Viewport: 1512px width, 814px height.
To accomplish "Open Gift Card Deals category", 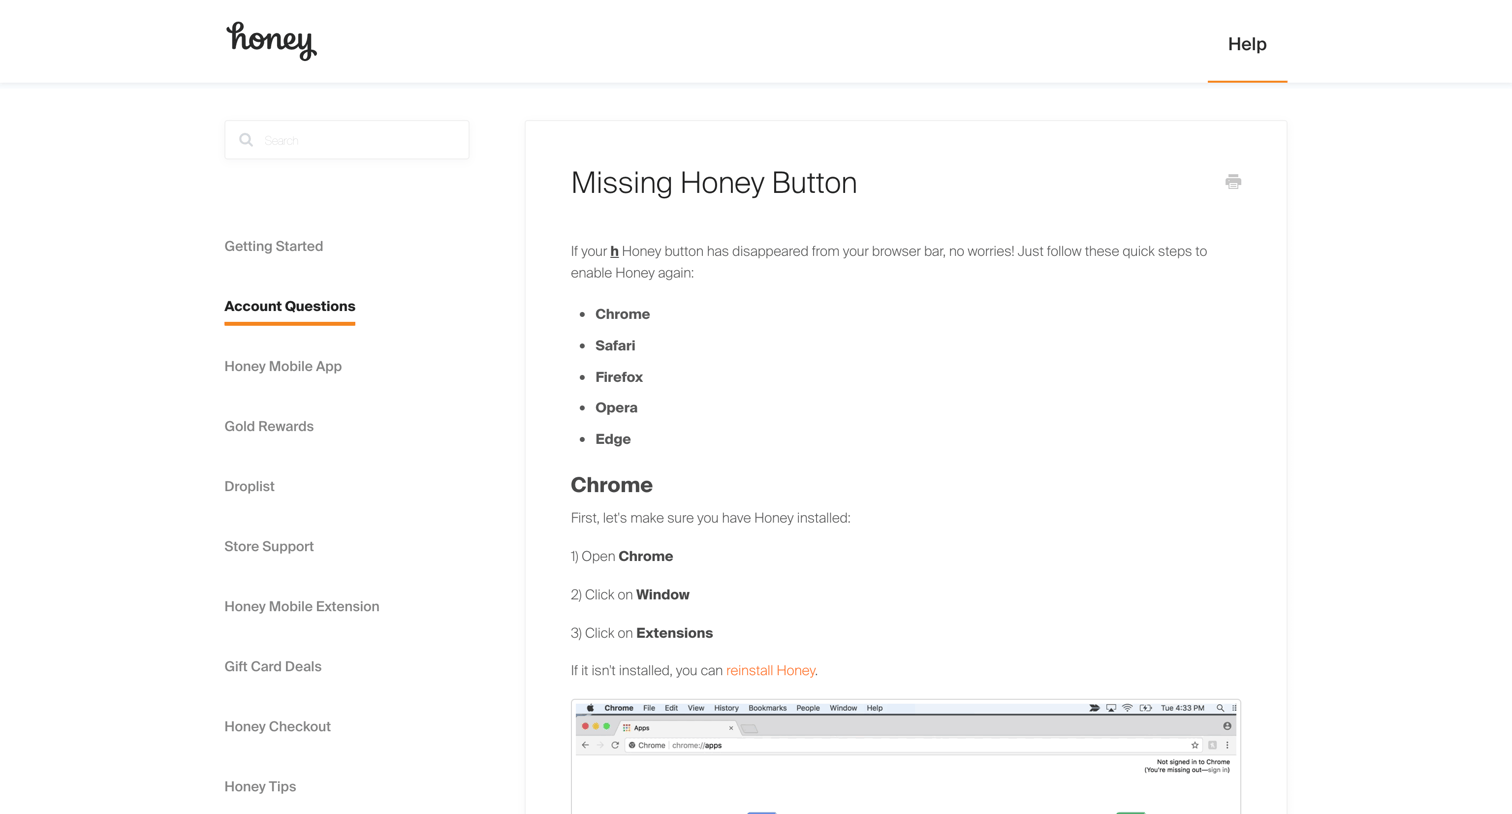I will click(273, 666).
